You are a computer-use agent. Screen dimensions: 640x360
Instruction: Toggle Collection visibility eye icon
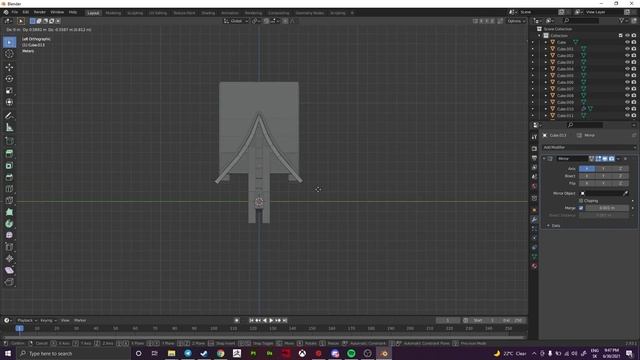click(627, 36)
